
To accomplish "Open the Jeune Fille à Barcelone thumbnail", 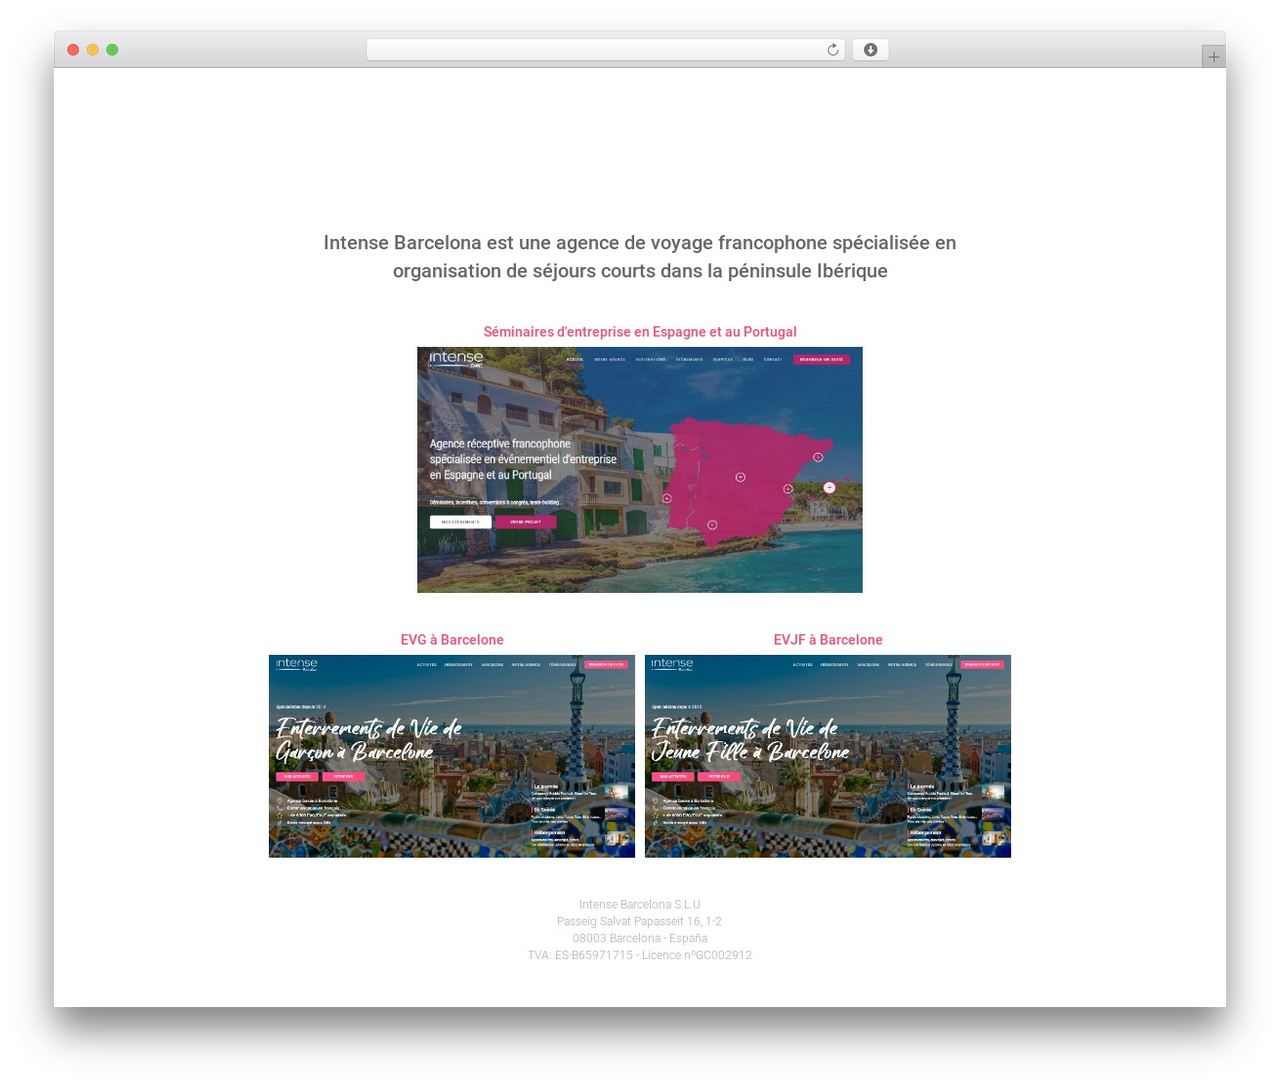I will click(x=828, y=756).
